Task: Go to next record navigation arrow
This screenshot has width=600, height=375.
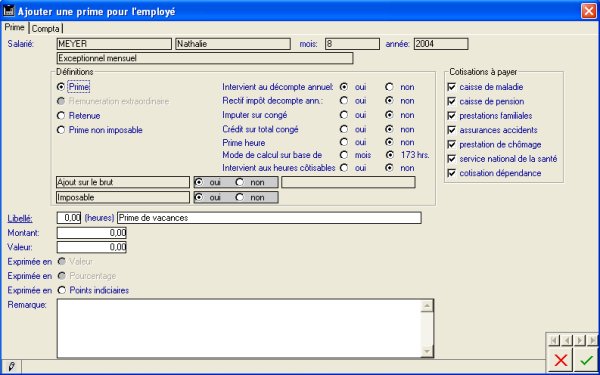Action: (x=579, y=340)
